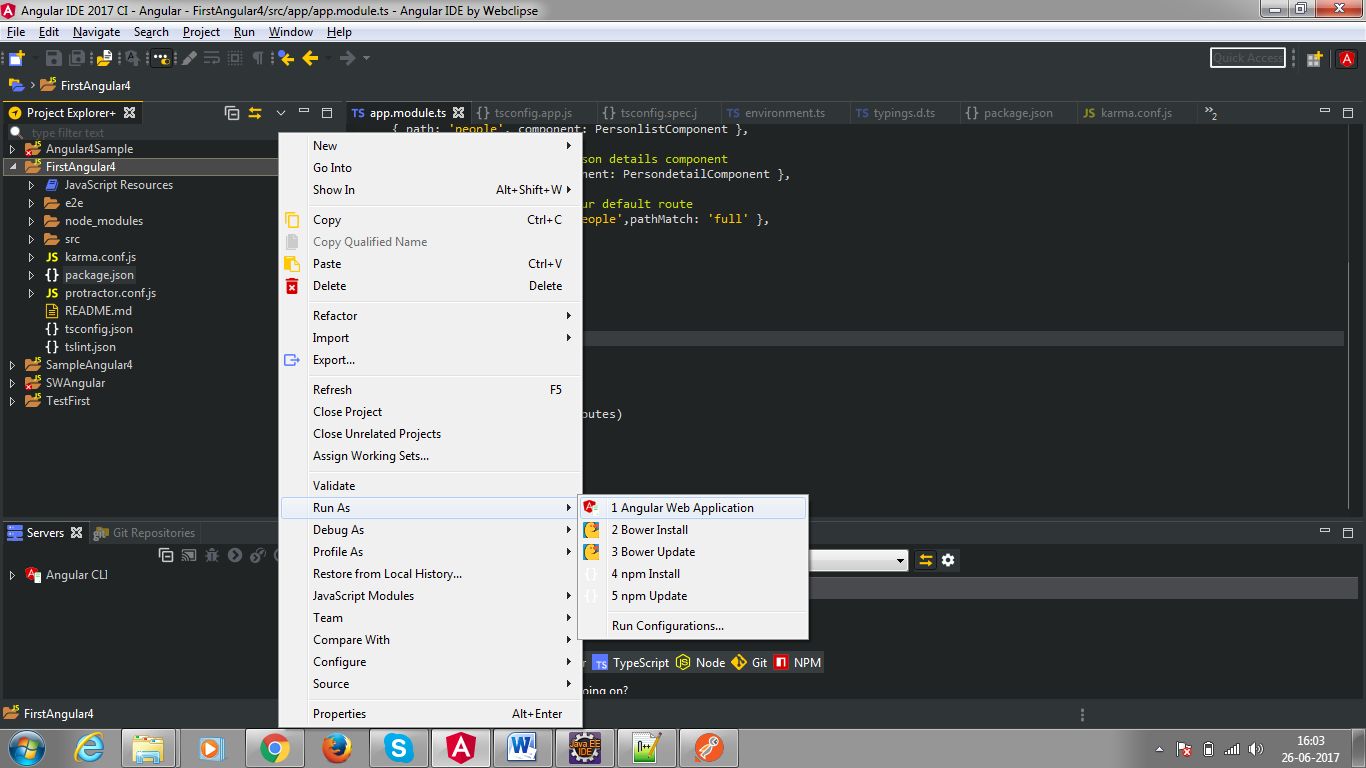
Task: Expand the node_modules folder
Action: pos(31,221)
